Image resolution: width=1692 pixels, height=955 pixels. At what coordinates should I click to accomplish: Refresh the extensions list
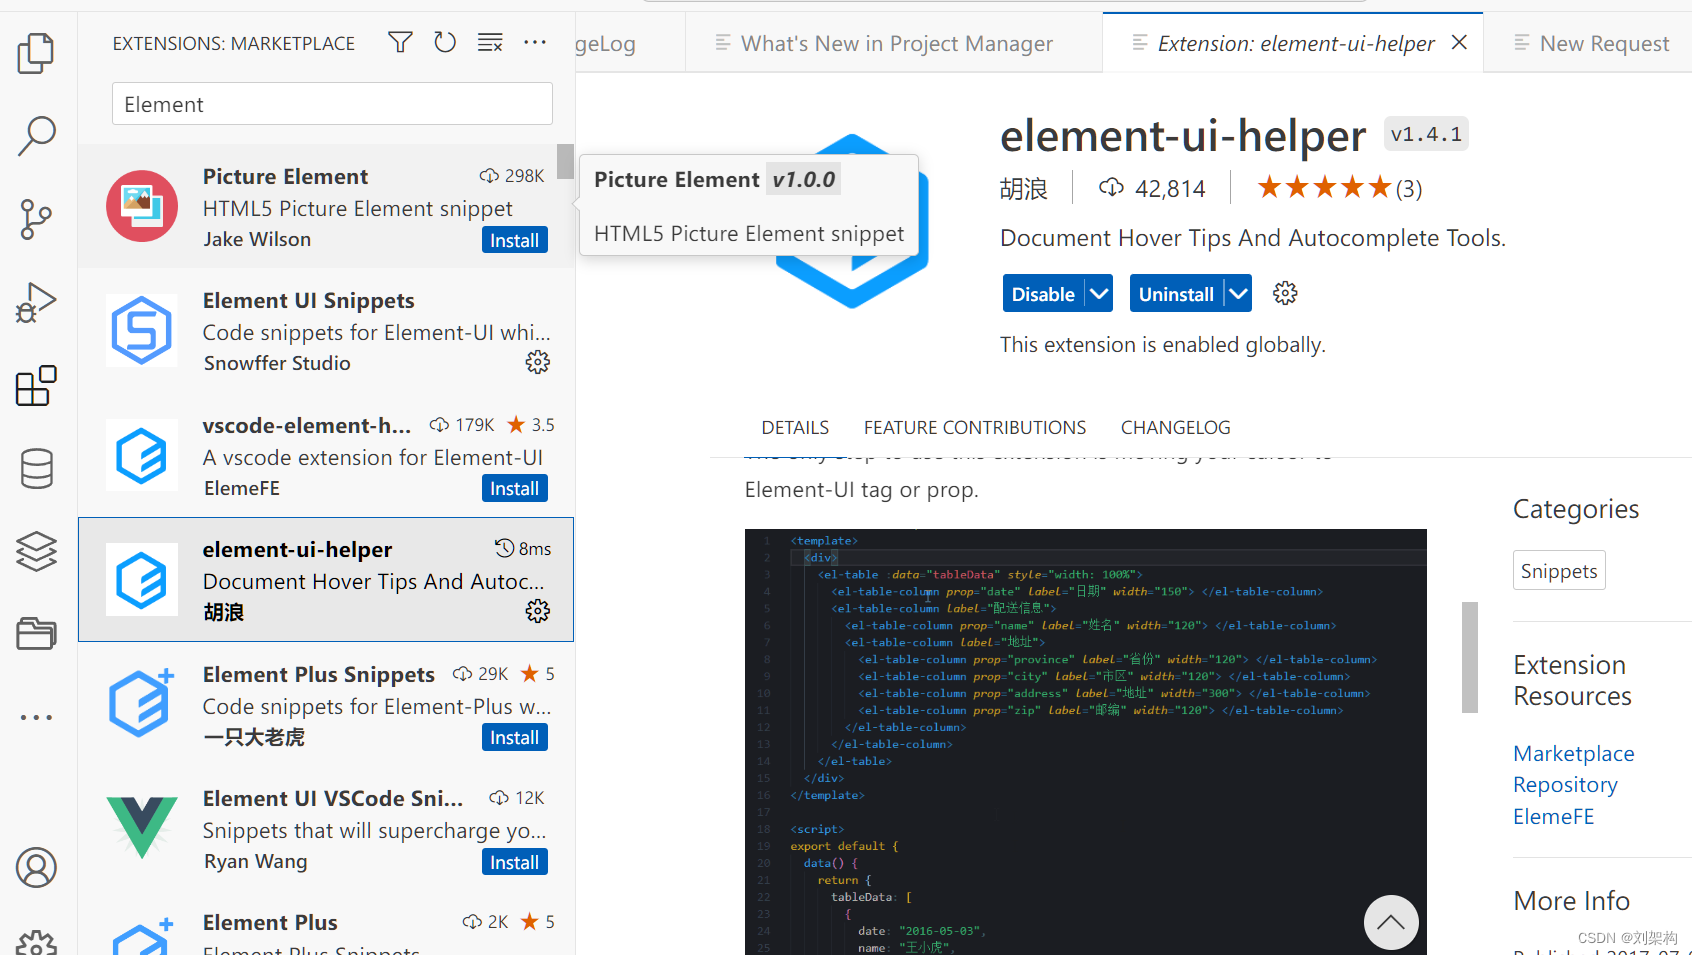coord(445,42)
